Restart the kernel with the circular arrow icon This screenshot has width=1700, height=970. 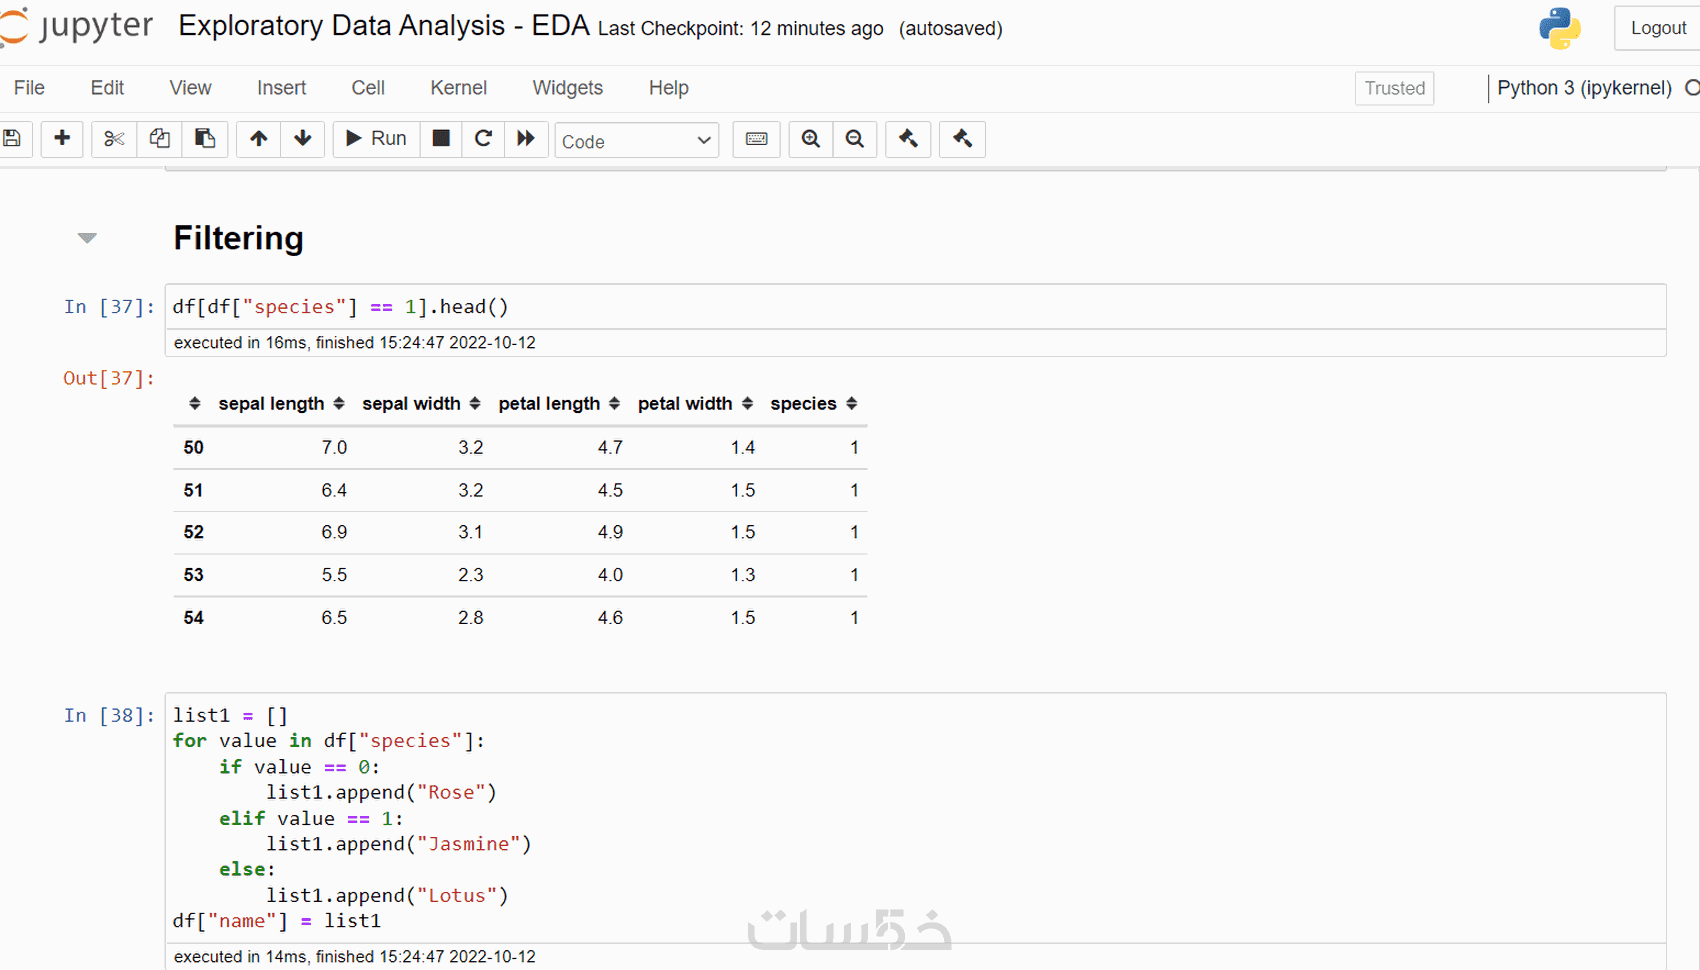(483, 139)
